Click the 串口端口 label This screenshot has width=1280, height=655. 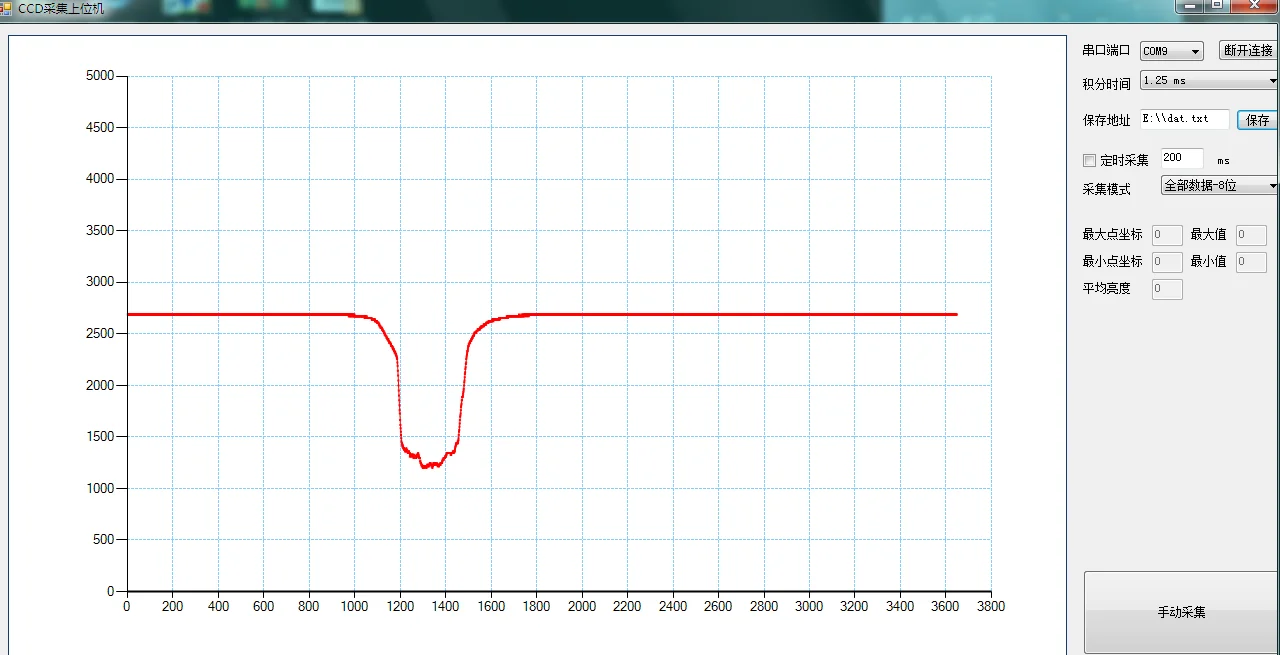[x=1106, y=50]
